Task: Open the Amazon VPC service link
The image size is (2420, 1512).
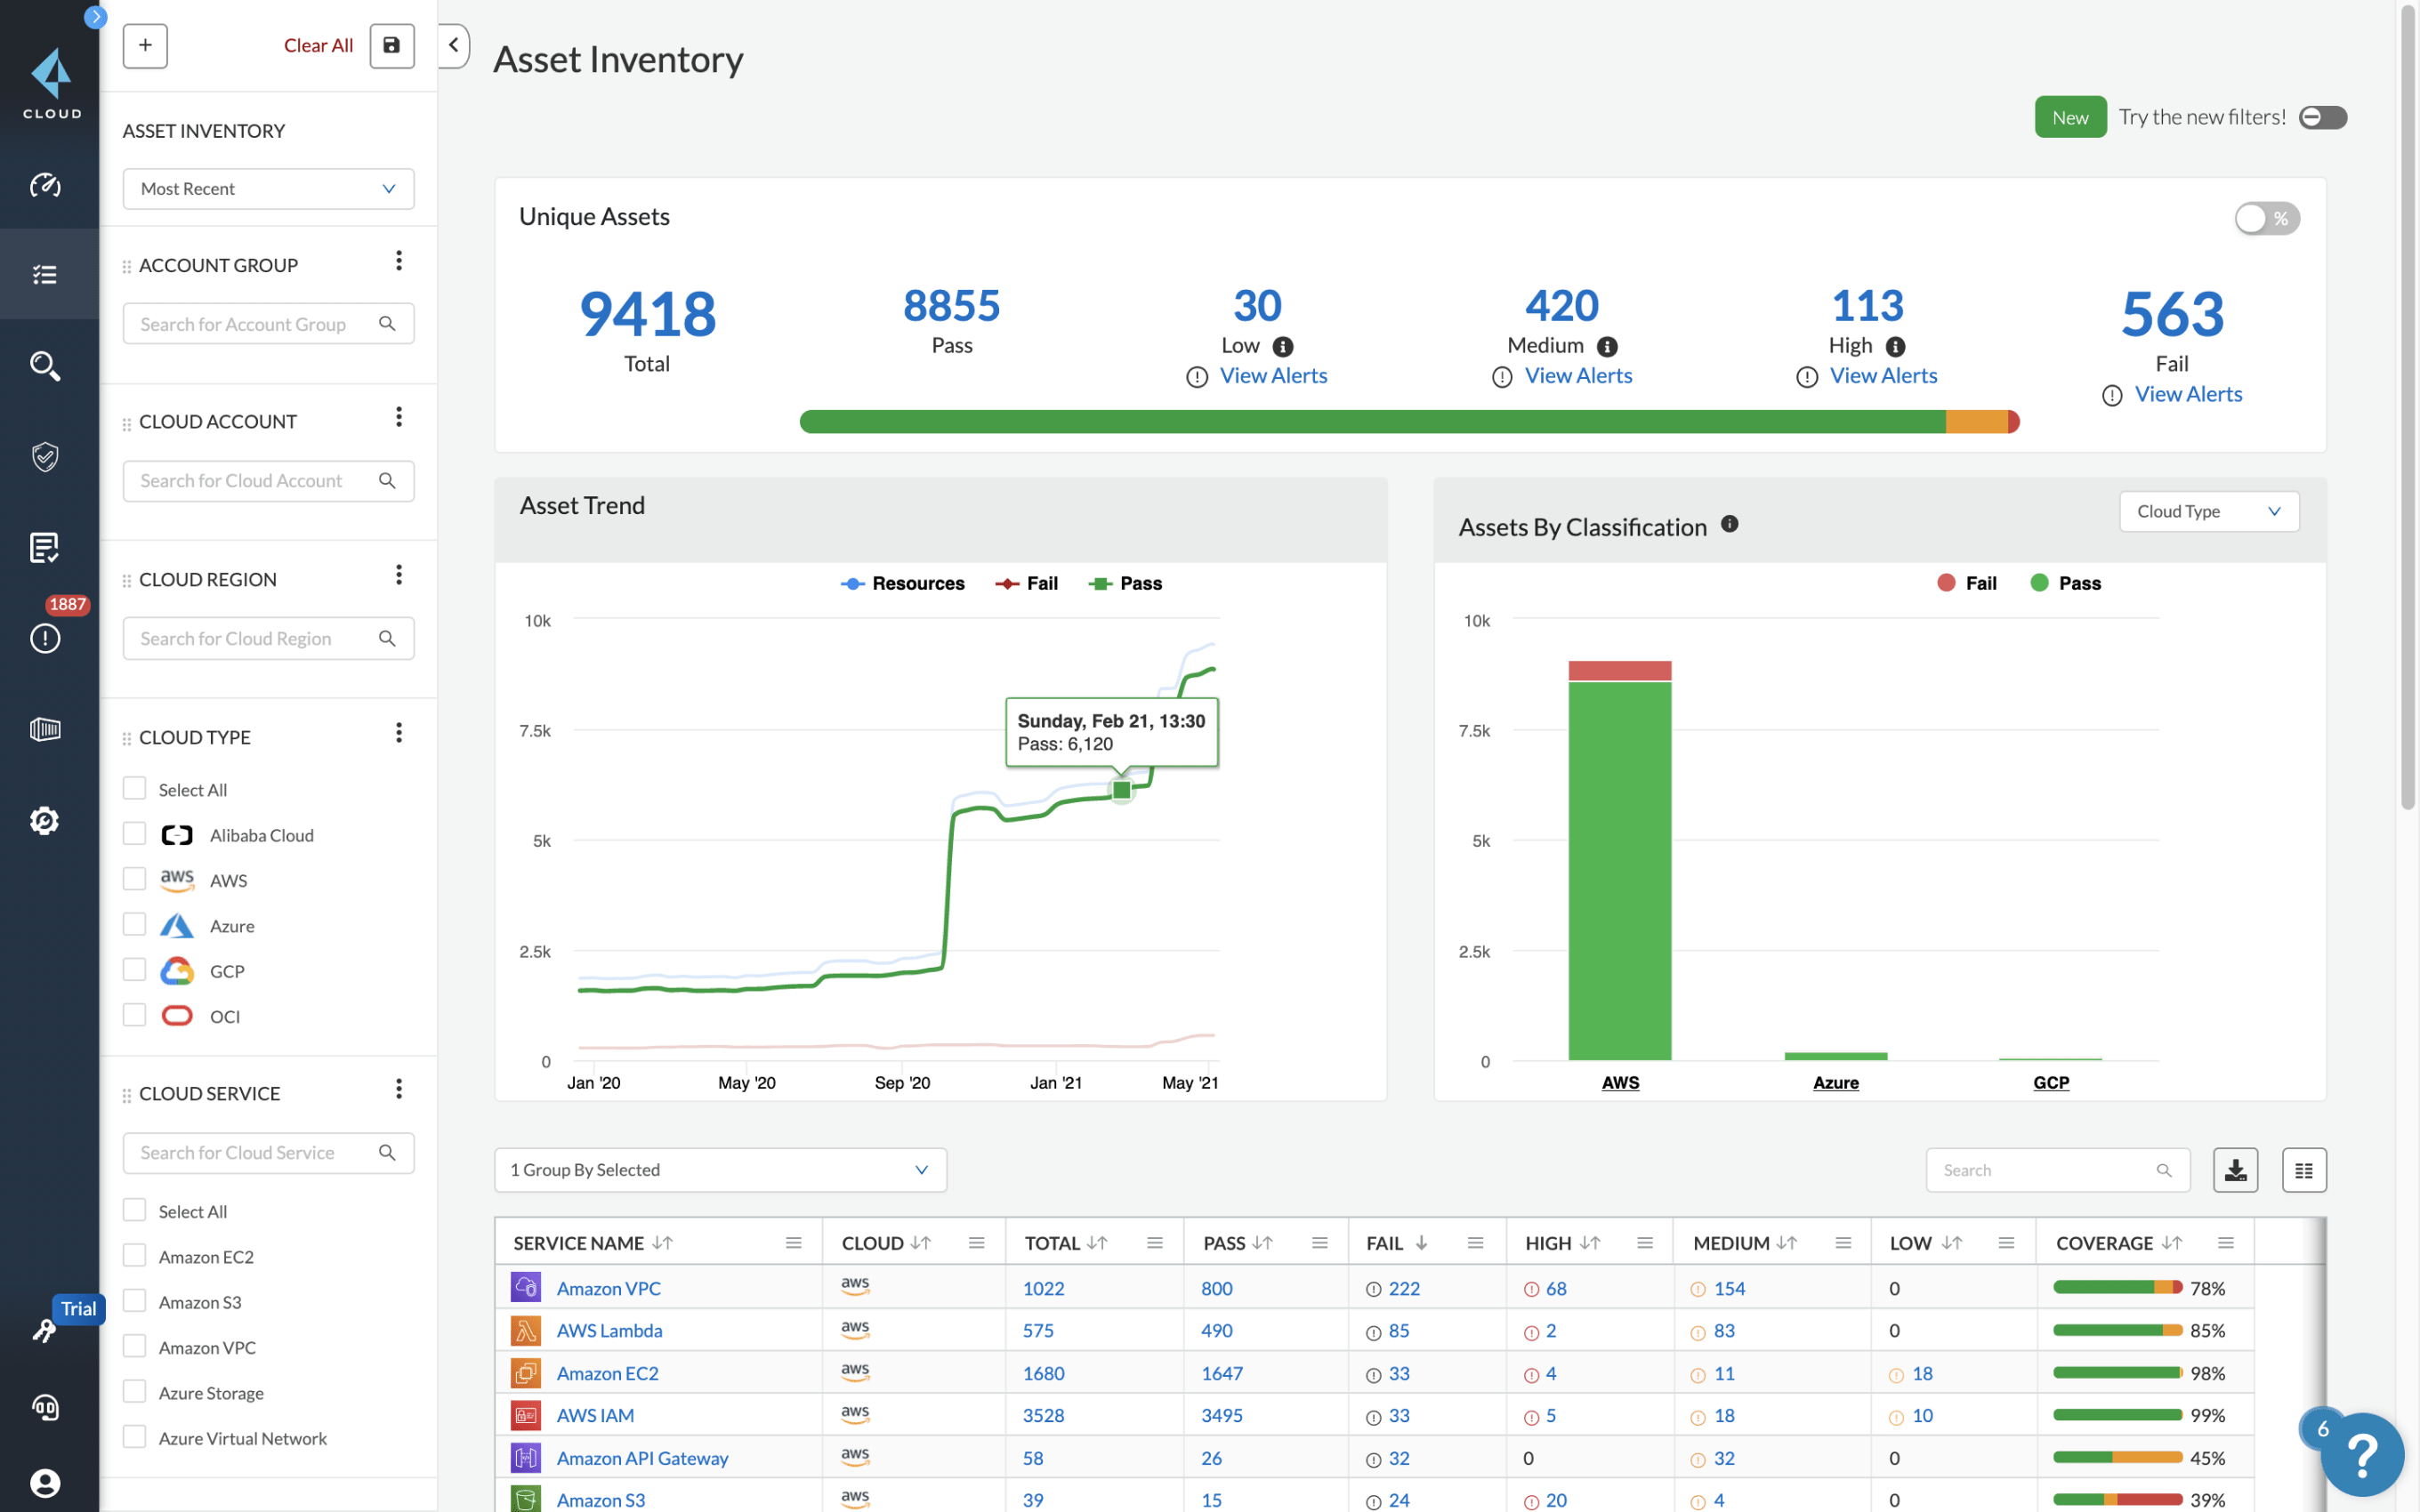Action: pyautogui.click(x=608, y=1288)
